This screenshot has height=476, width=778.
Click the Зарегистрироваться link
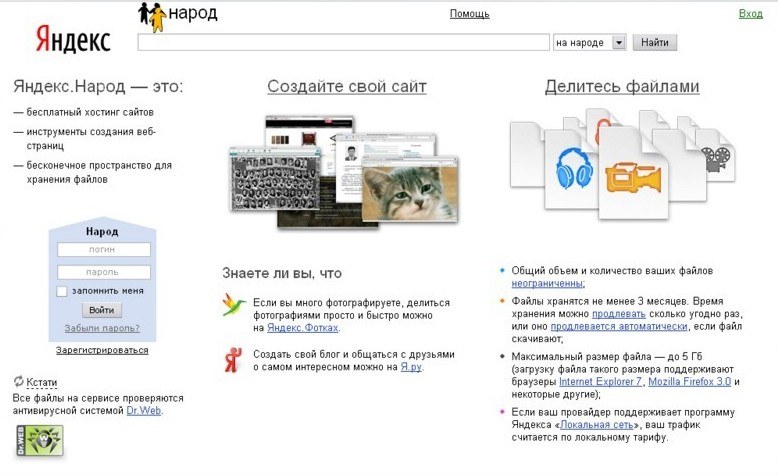point(102,350)
